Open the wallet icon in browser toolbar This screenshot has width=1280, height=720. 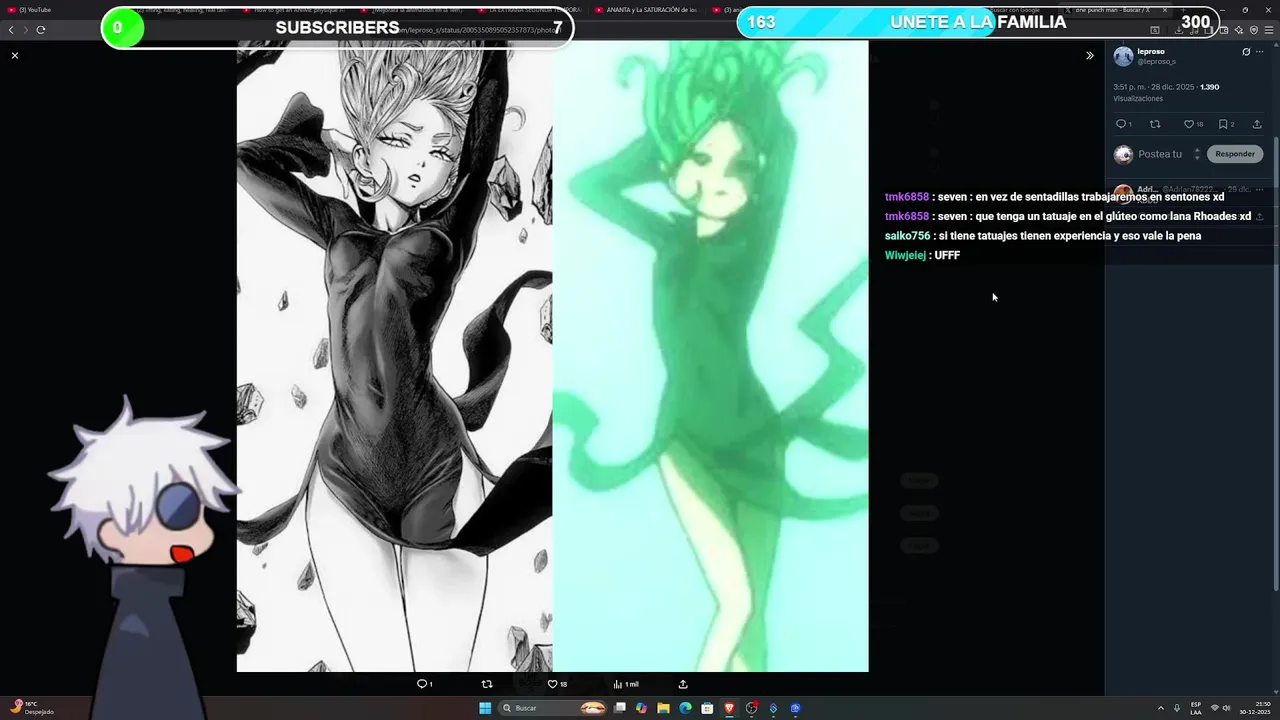[x=1226, y=30]
